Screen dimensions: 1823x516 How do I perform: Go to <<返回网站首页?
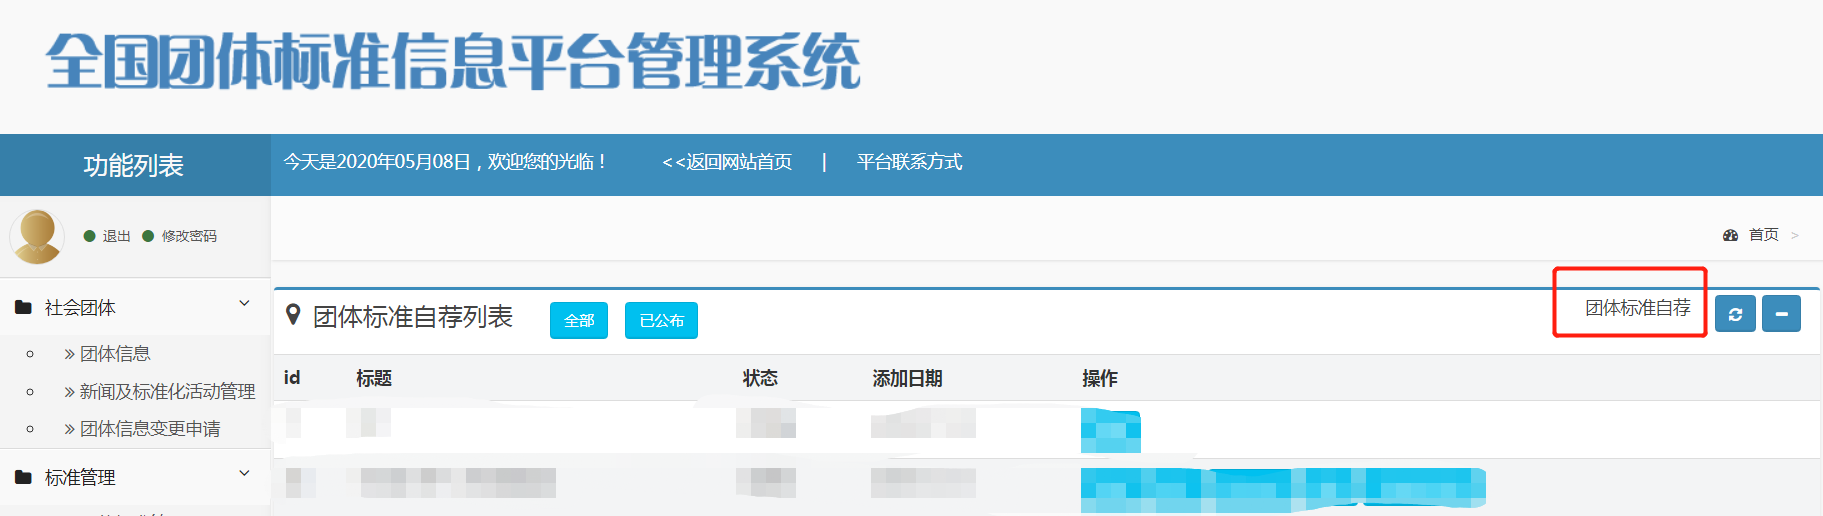(x=727, y=162)
